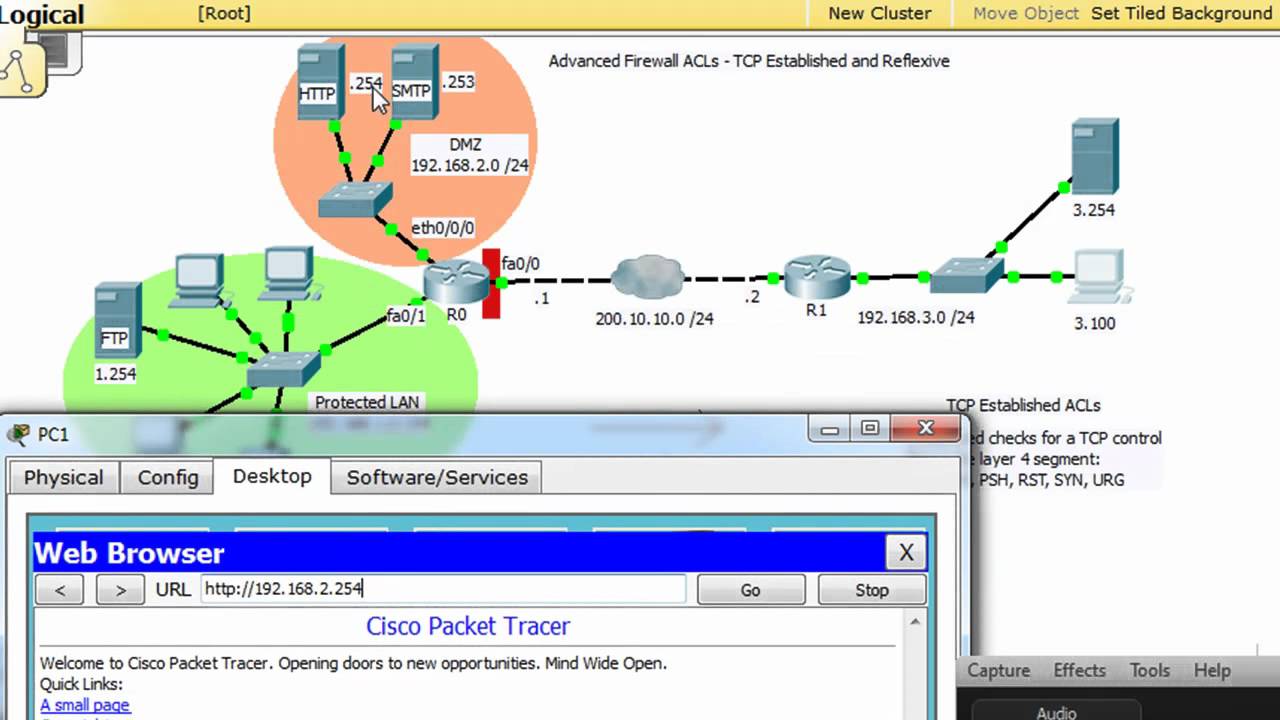This screenshot has width=1280, height=720.
Task: Select router R0 on the topology
Action: [456, 280]
